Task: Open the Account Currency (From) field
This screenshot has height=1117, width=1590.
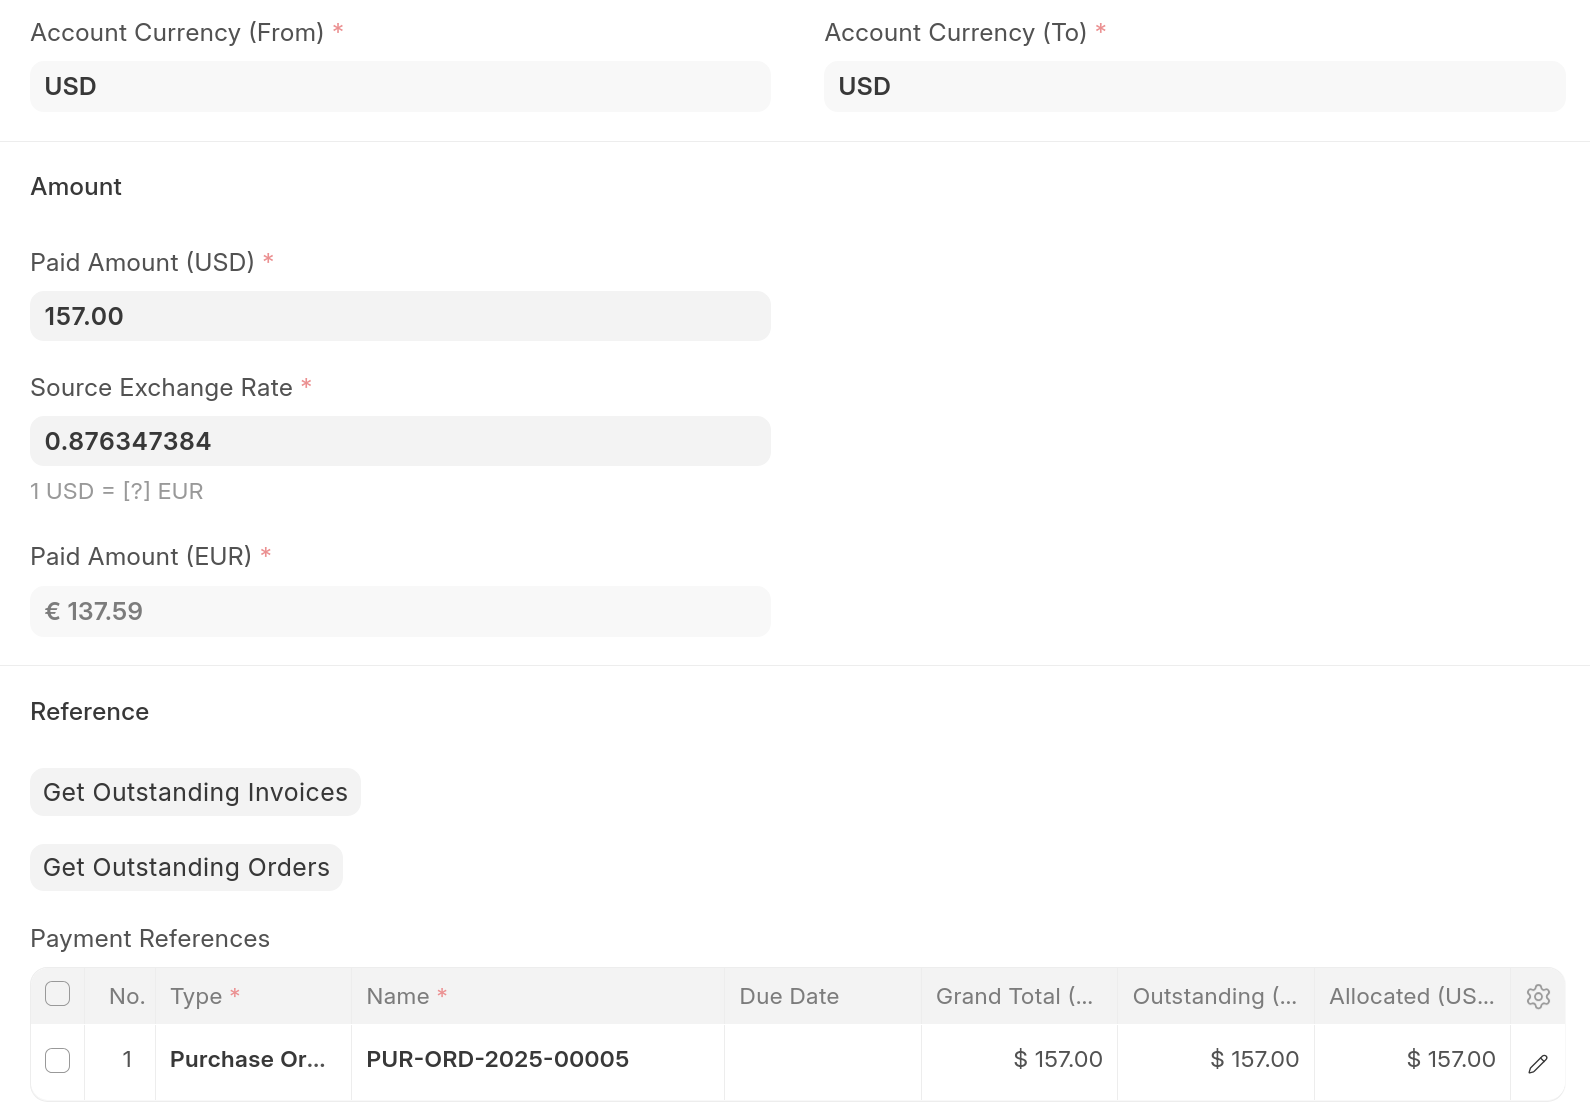Action: coord(400,87)
